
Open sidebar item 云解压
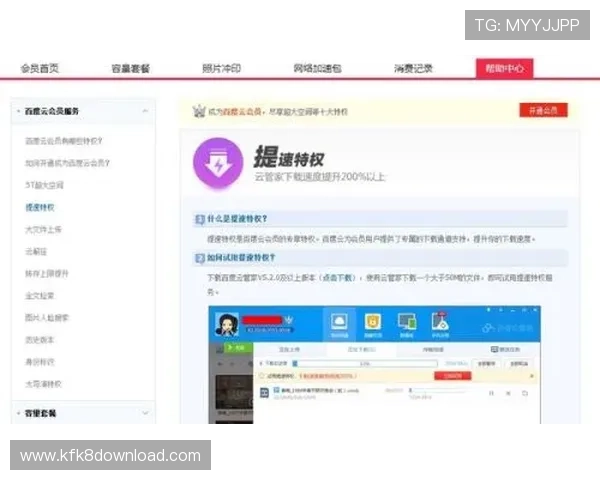(x=36, y=251)
